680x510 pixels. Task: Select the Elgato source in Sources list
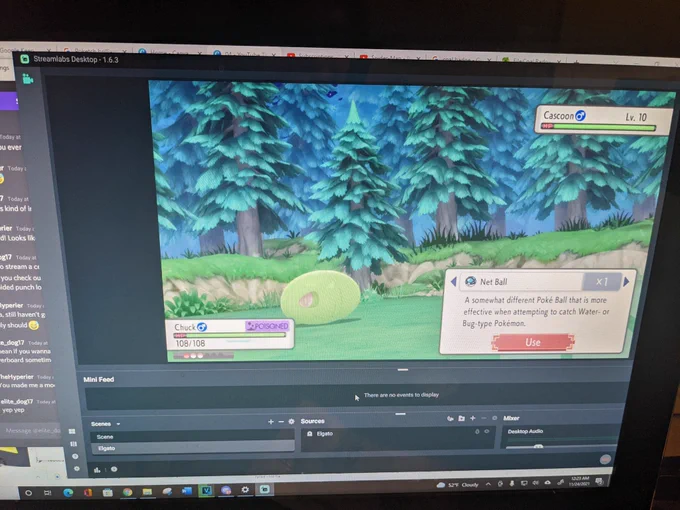coord(398,434)
